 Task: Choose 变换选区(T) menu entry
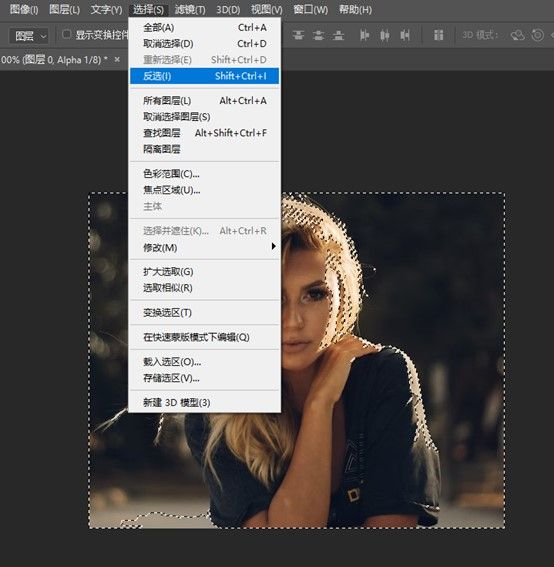[x=205, y=312]
